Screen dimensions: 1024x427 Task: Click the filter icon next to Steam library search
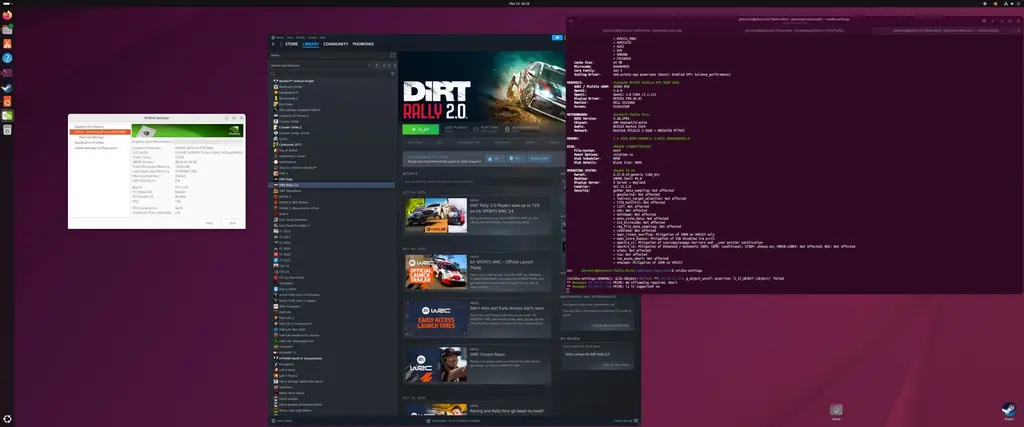click(392, 74)
